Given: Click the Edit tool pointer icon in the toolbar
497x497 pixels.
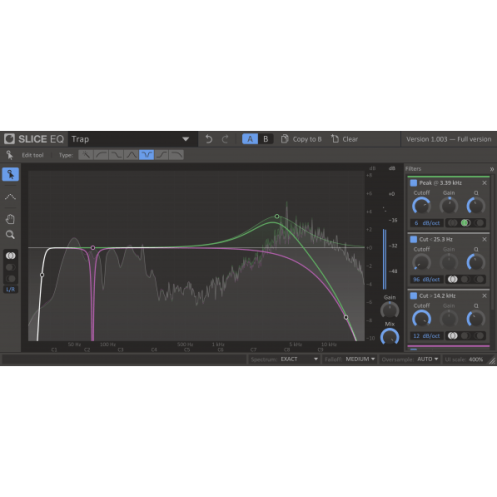Looking at the screenshot, I should [x=9, y=155].
